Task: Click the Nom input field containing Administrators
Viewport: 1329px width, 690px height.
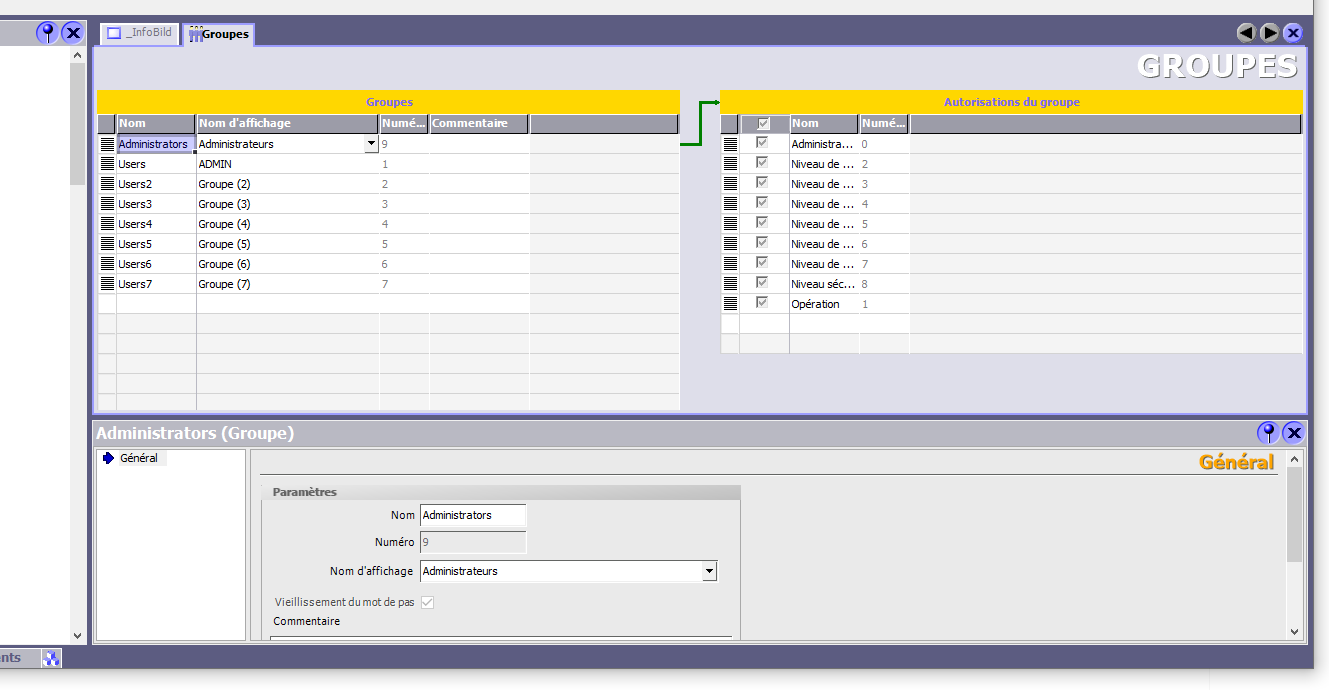Action: 472,515
